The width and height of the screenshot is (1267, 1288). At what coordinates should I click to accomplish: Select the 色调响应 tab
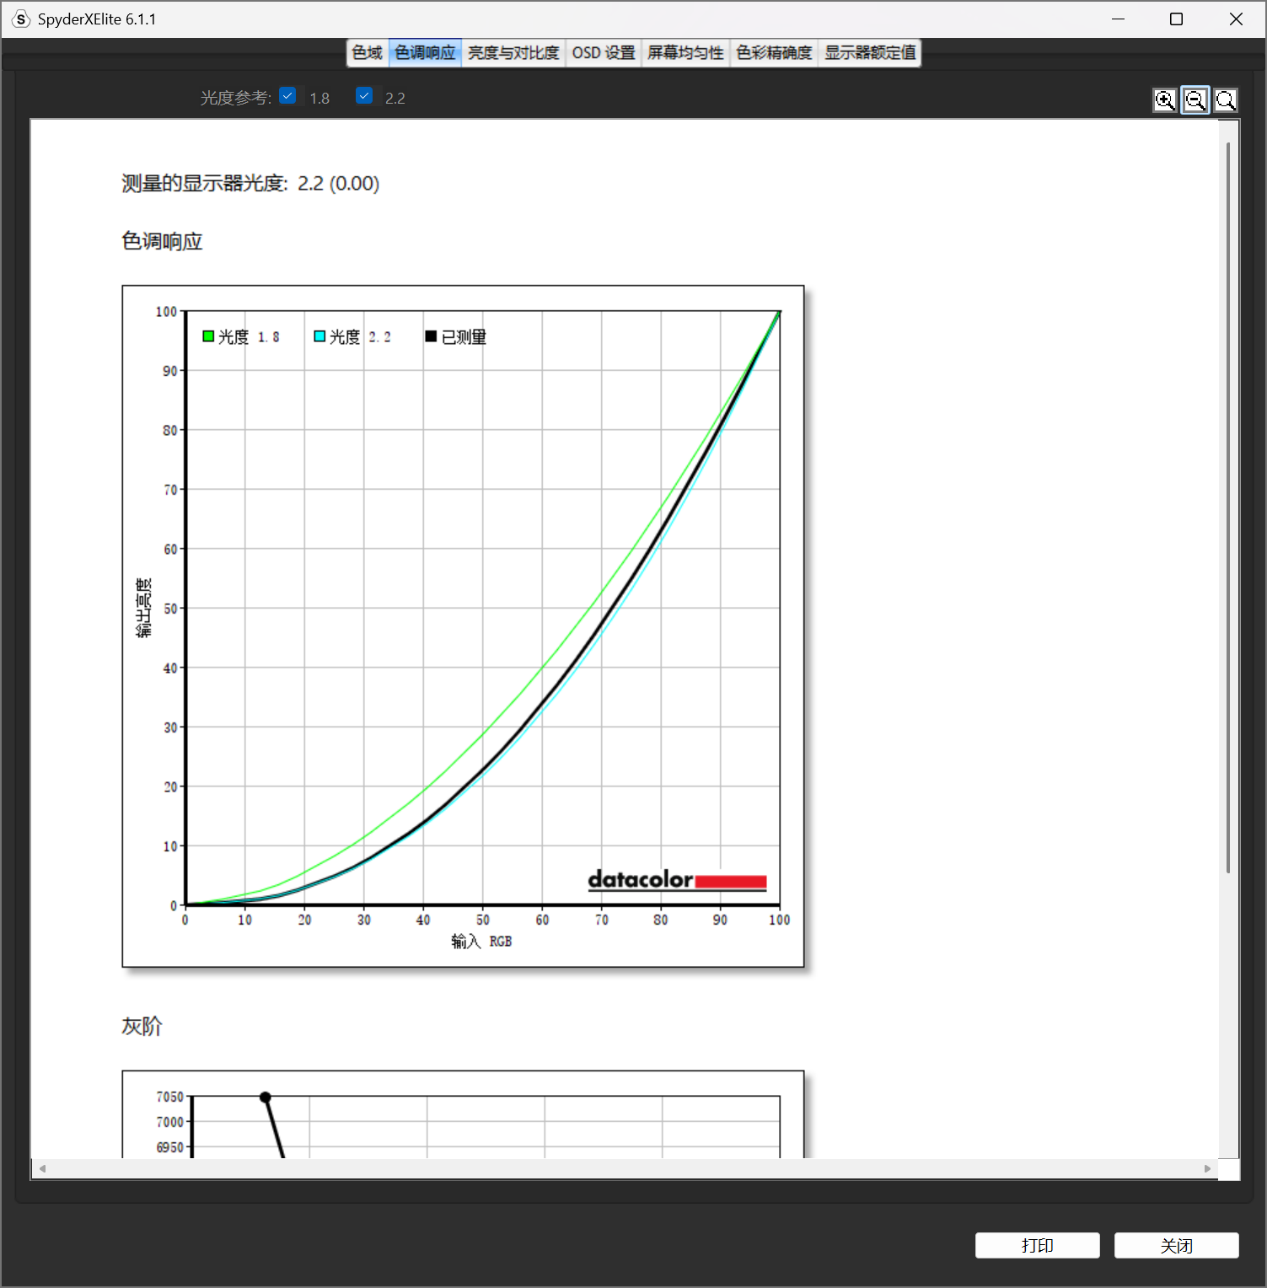425,53
